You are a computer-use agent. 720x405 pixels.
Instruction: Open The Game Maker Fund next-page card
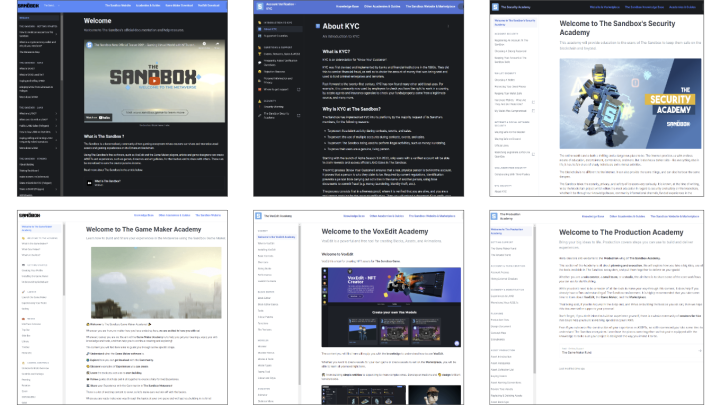pos(631,351)
